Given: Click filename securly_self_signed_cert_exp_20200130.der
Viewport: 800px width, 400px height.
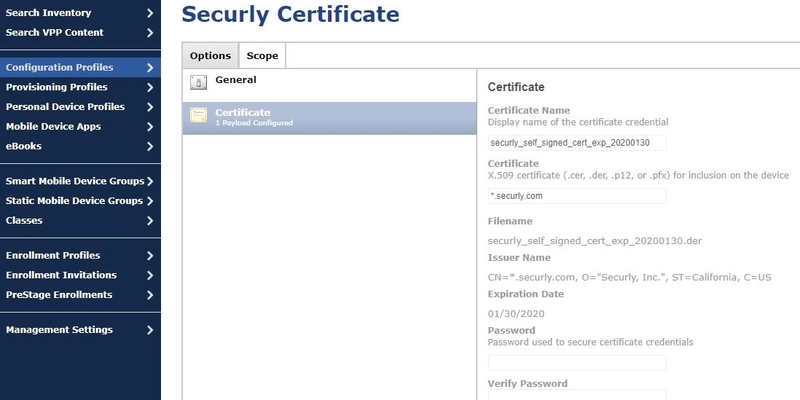Looking at the screenshot, I should pyautogui.click(x=595, y=241).
